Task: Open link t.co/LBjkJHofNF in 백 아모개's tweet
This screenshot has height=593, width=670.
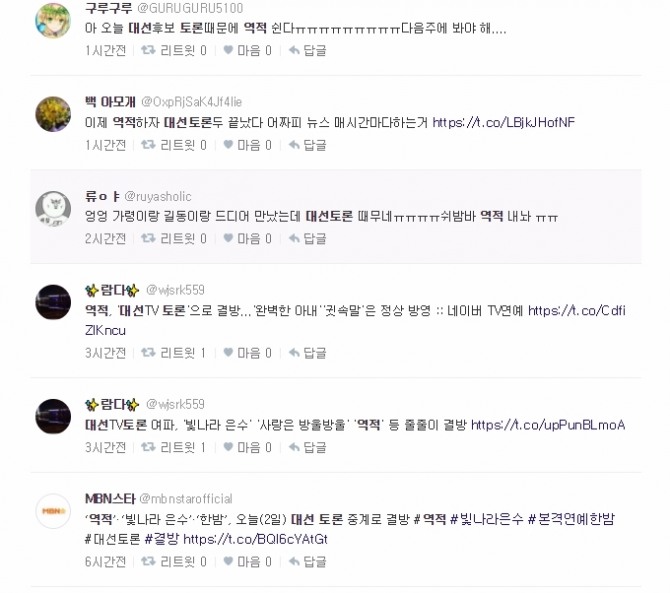Action: coord(503,123)
